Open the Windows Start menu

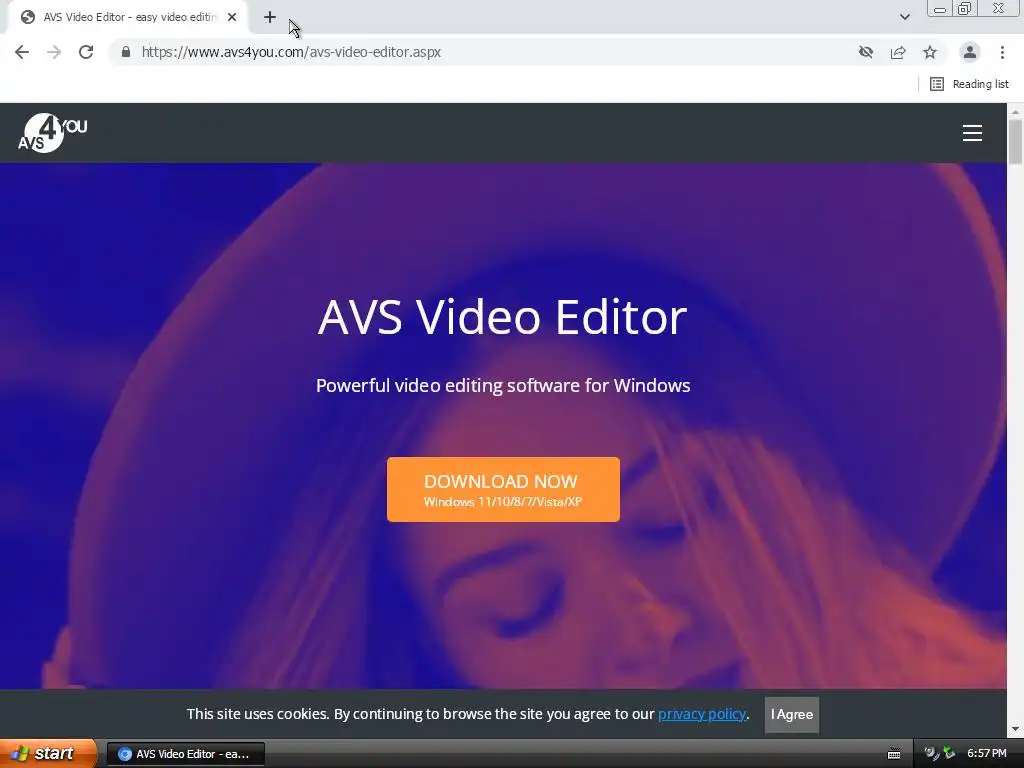pyautogui.click(x=47, y=754)
